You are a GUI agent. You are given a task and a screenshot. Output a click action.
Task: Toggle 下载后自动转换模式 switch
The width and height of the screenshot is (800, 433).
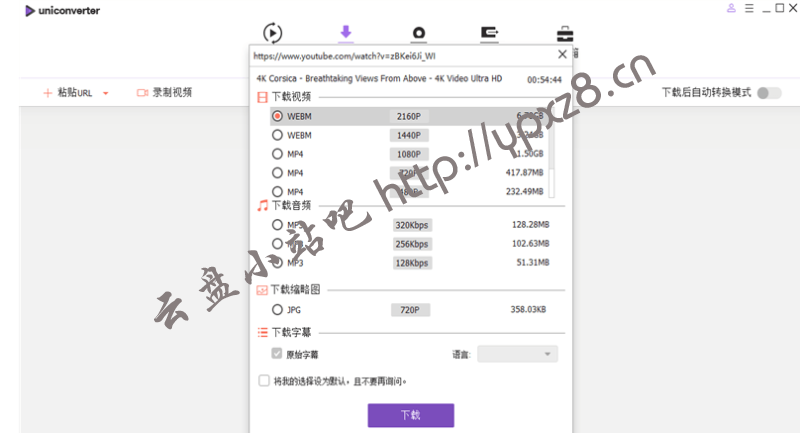(x=769, y=93)
